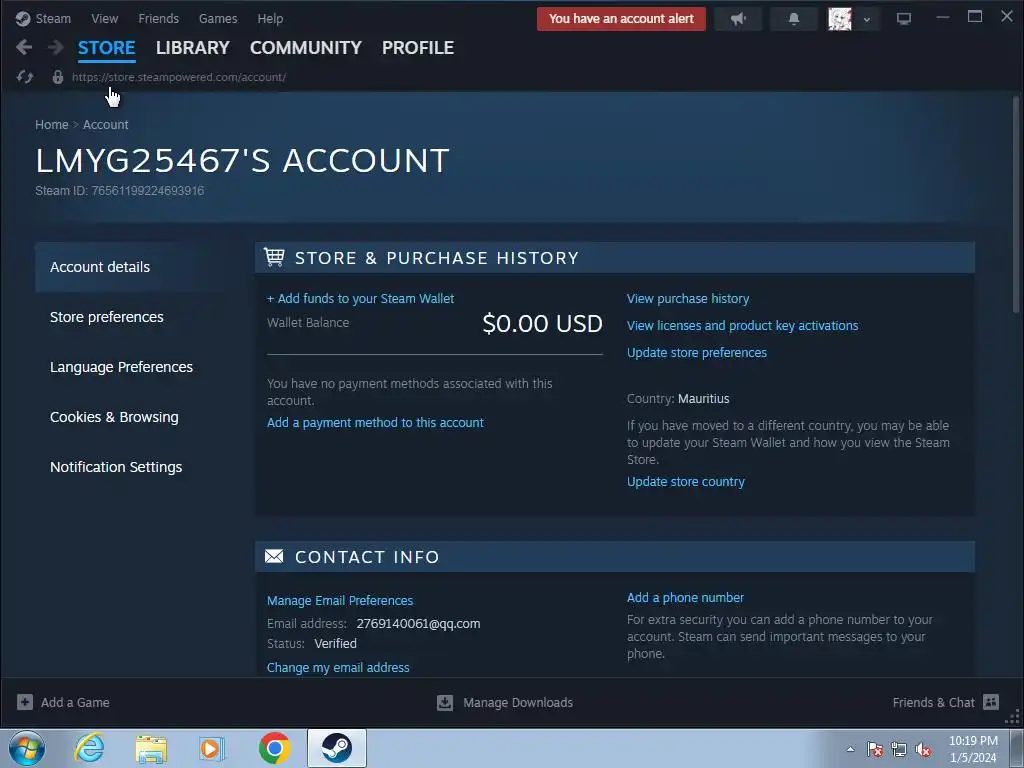Open the bell notifications icon
Image resolution: width=1024 pixels, height=768 pixels.
point(793,19)
